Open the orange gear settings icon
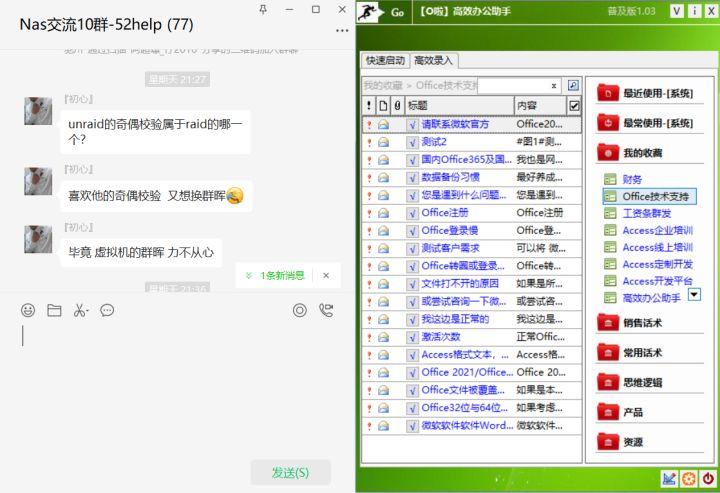 [x=688, y=479]
